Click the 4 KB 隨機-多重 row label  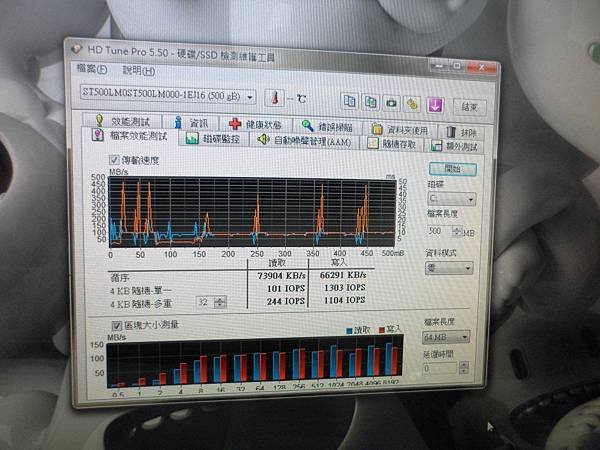click(x=141, y=304)
